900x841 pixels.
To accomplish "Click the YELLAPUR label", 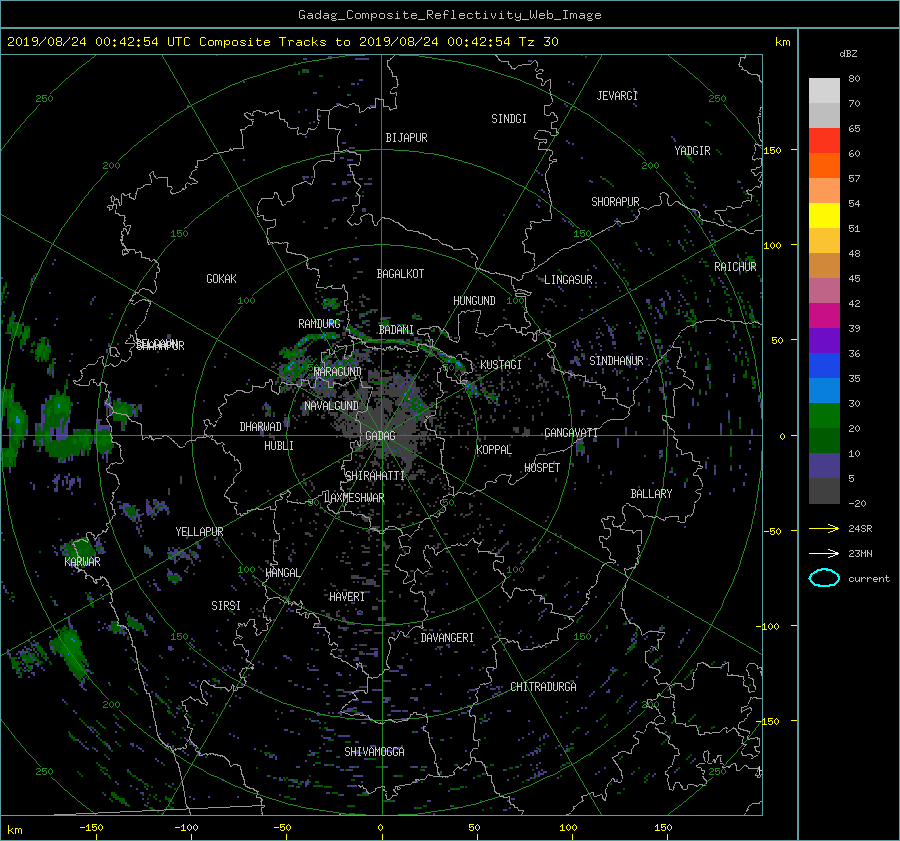I will click(x=199, y=532).
